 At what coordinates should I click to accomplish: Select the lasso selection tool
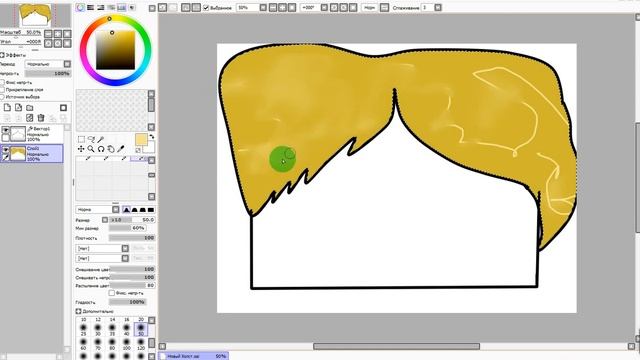(91, 140)
